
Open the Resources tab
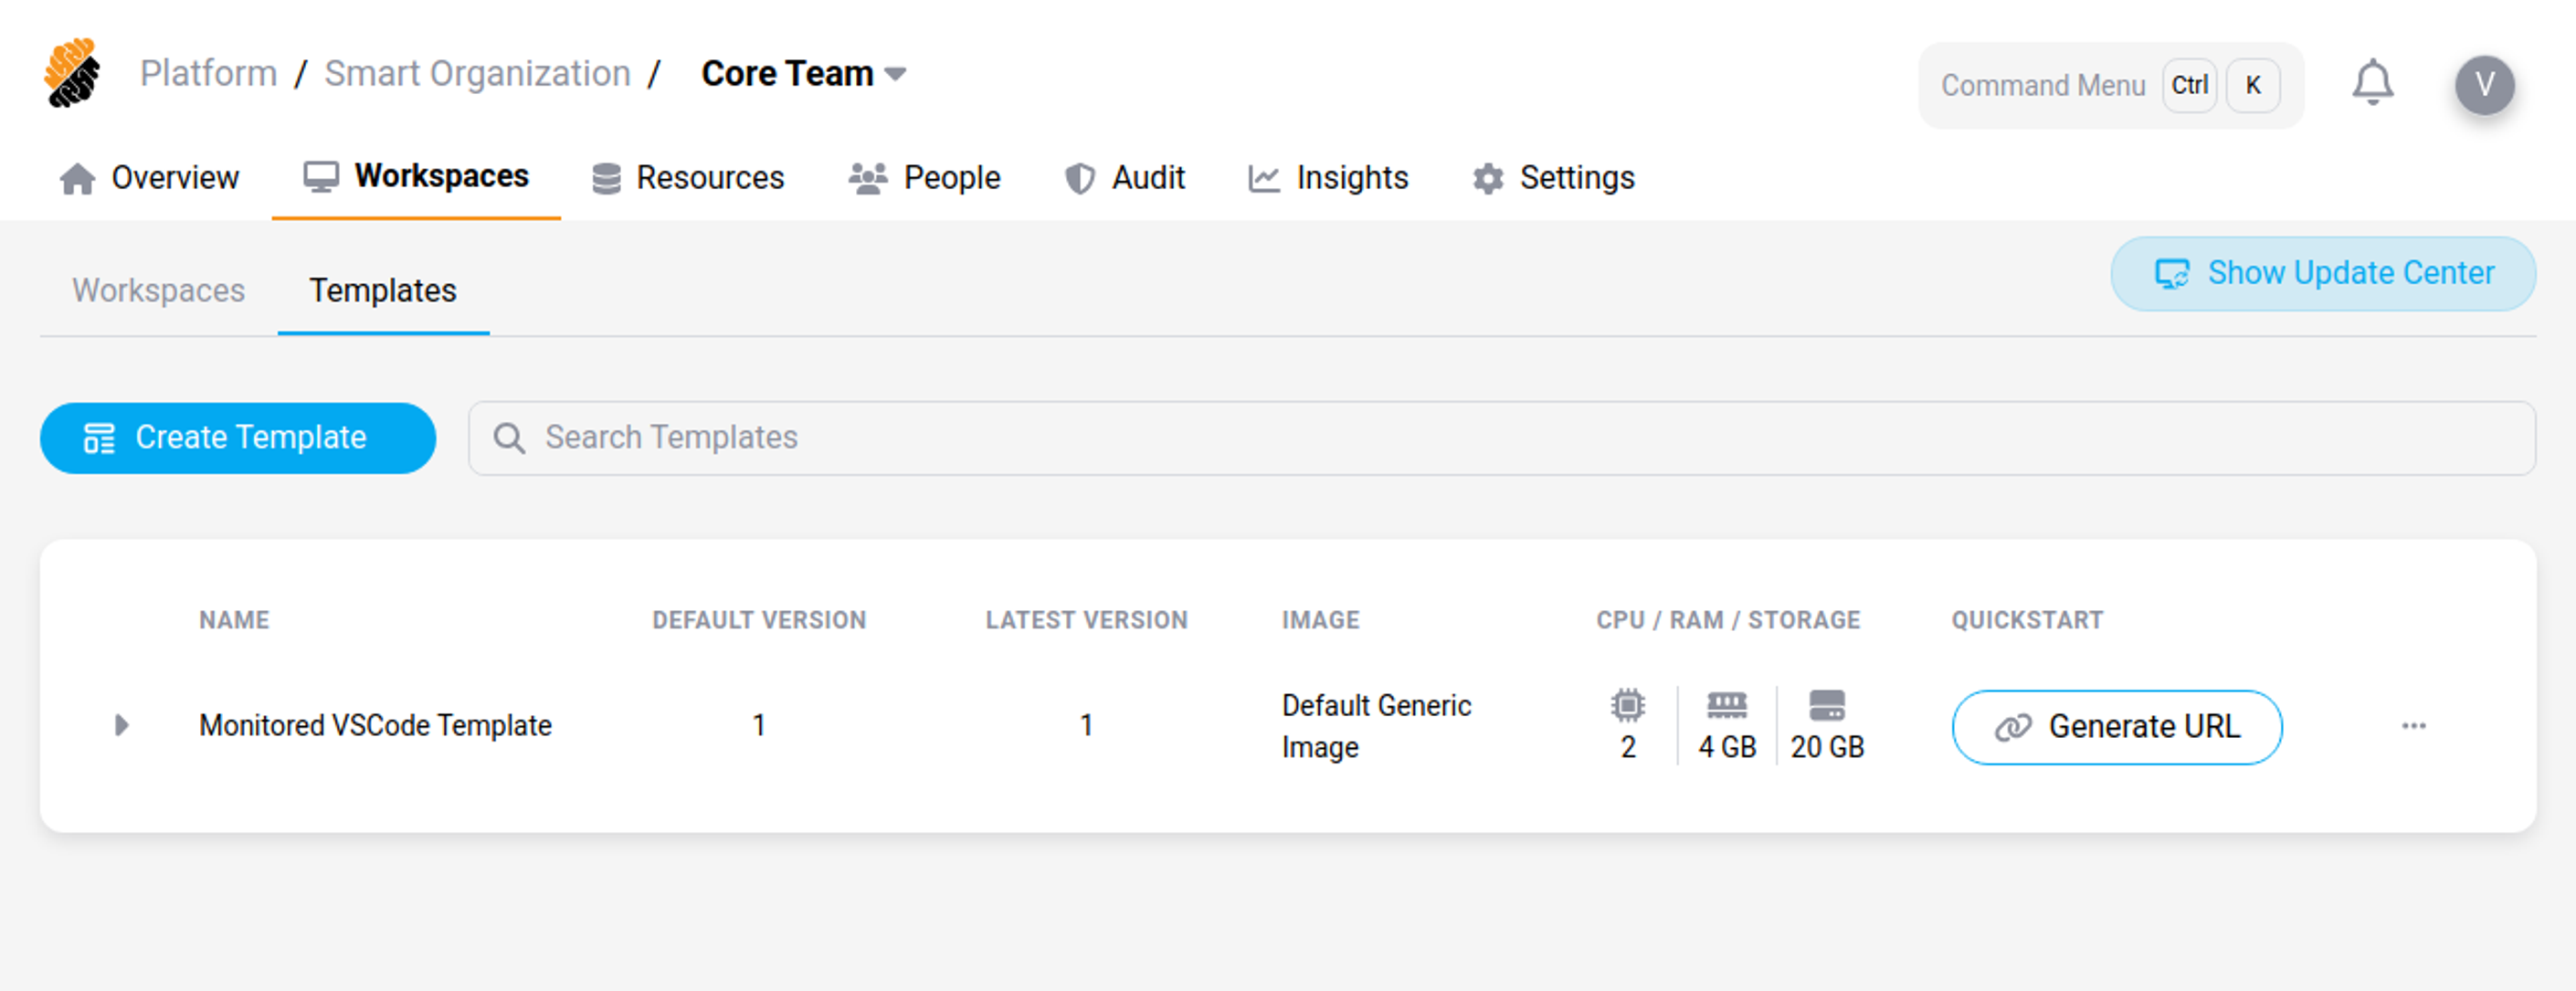coord(688,178)
